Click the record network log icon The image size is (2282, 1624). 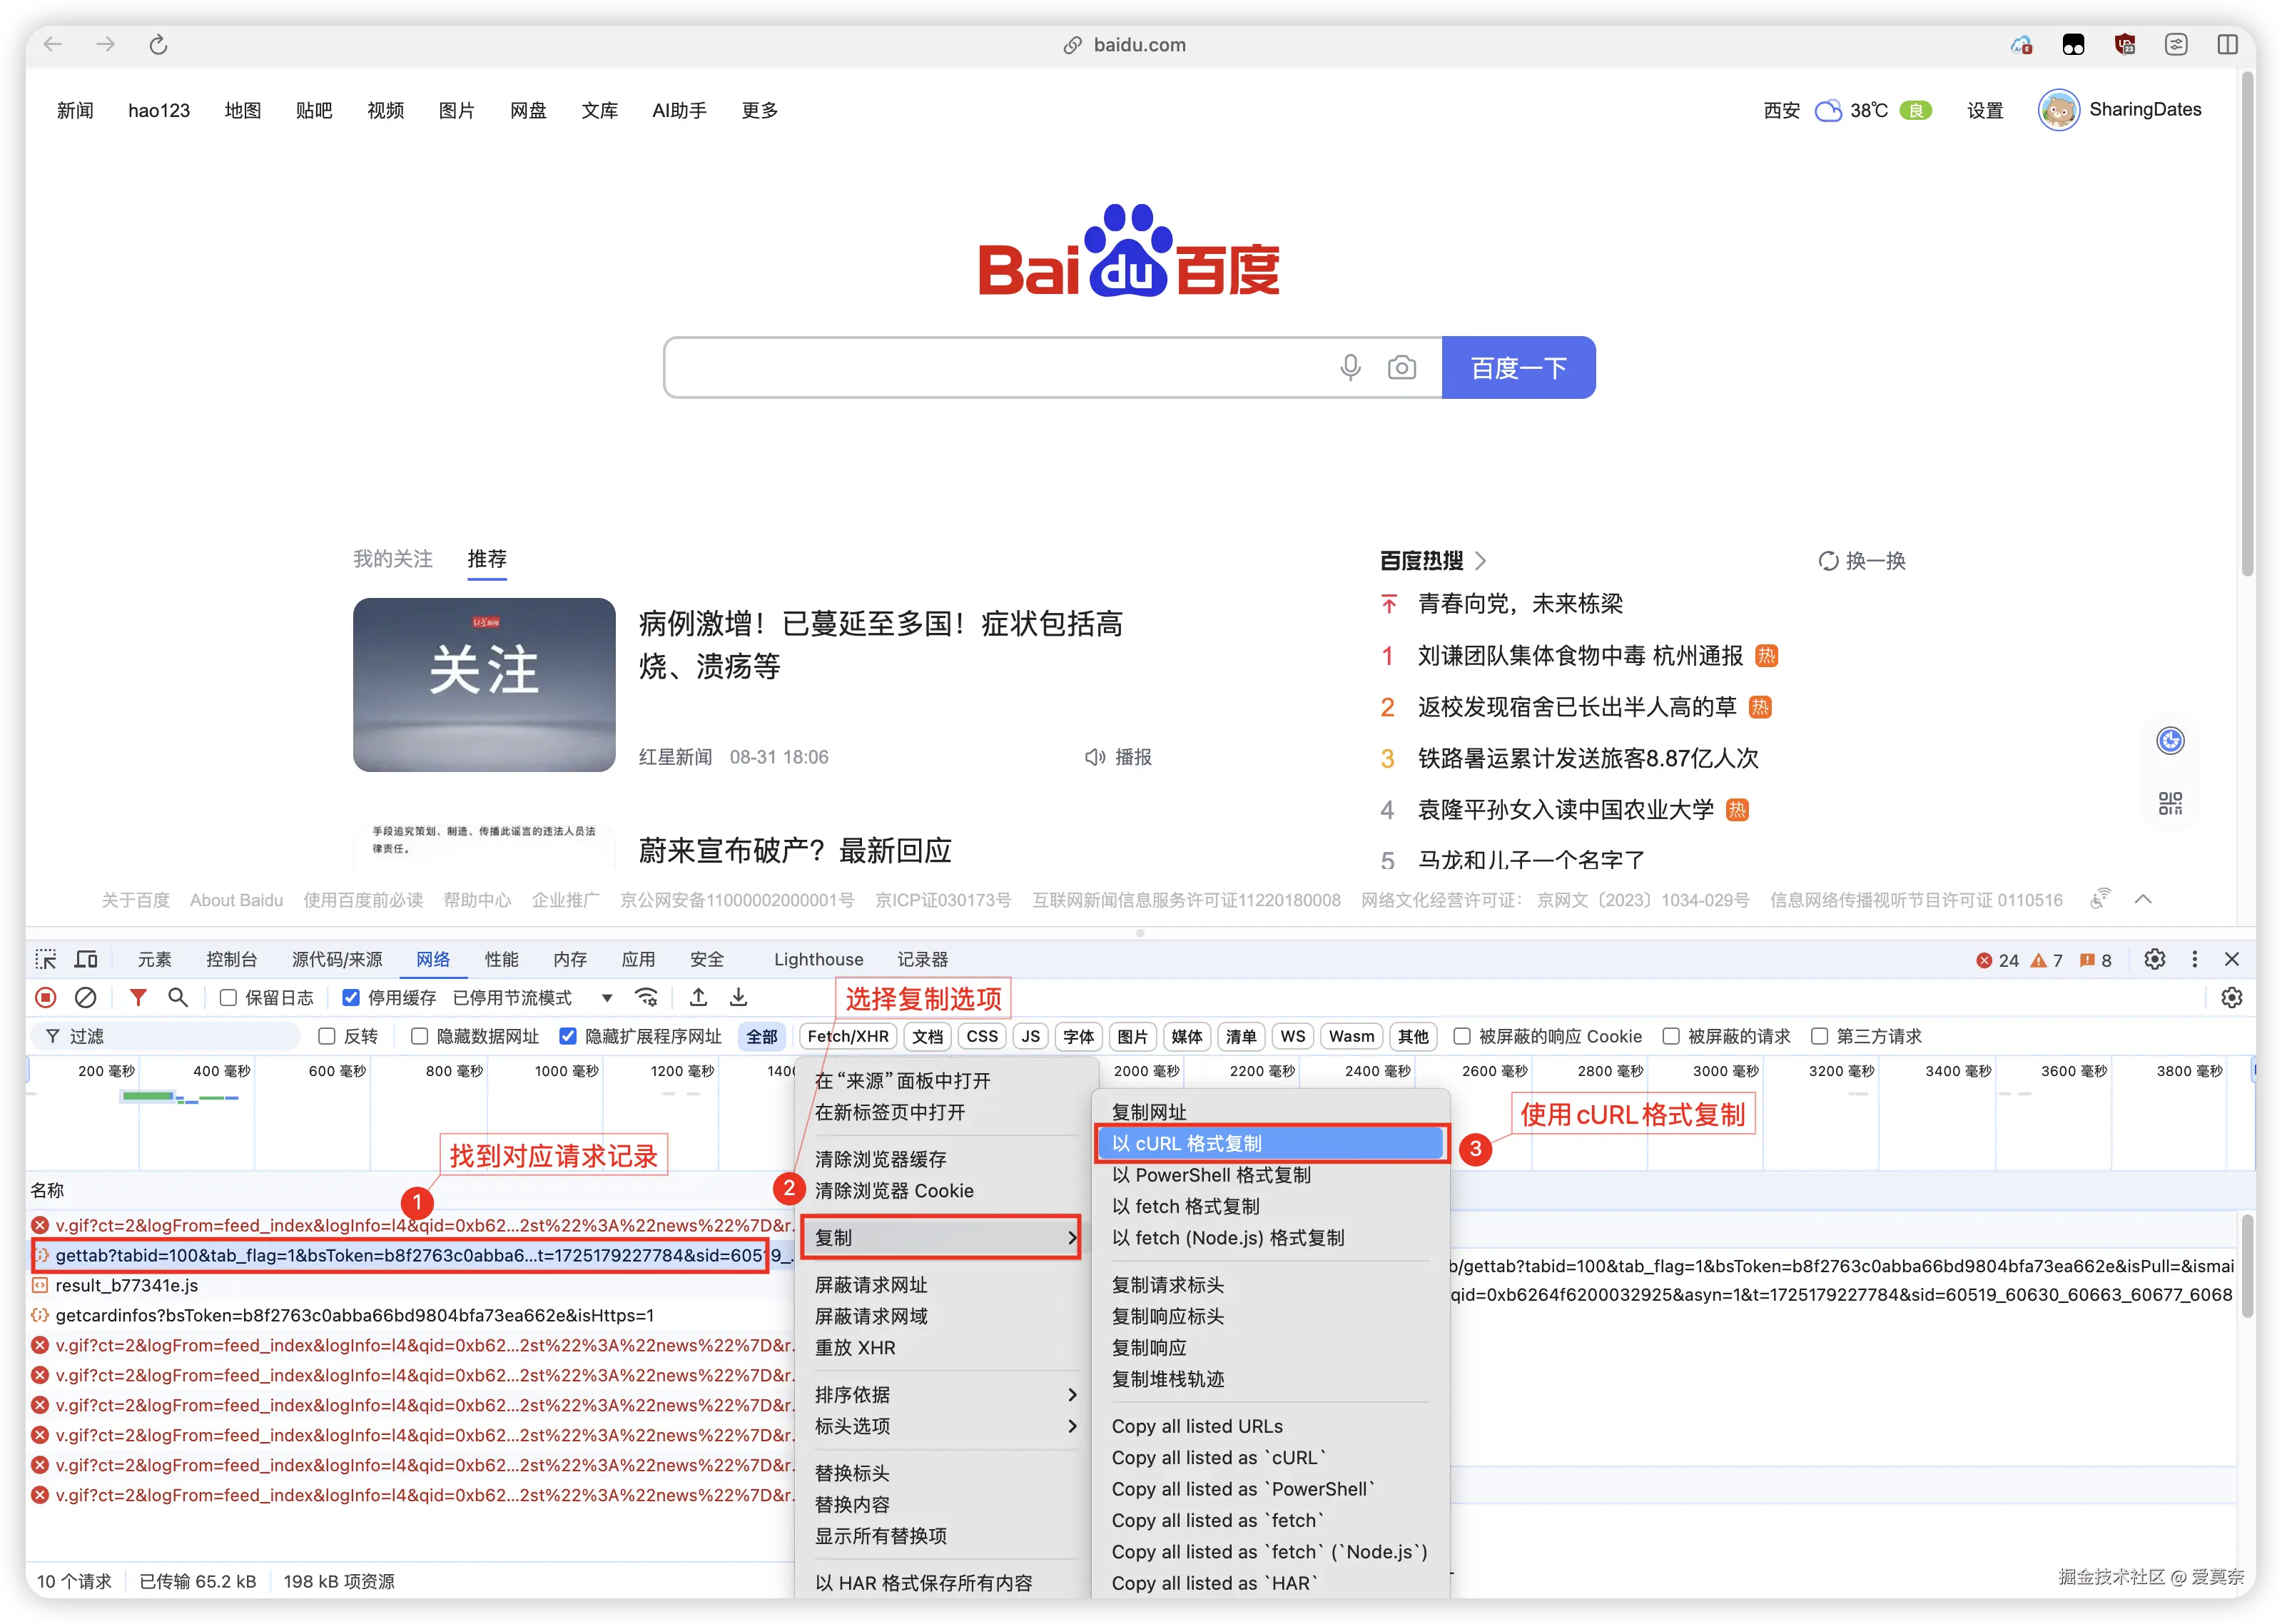46,997
